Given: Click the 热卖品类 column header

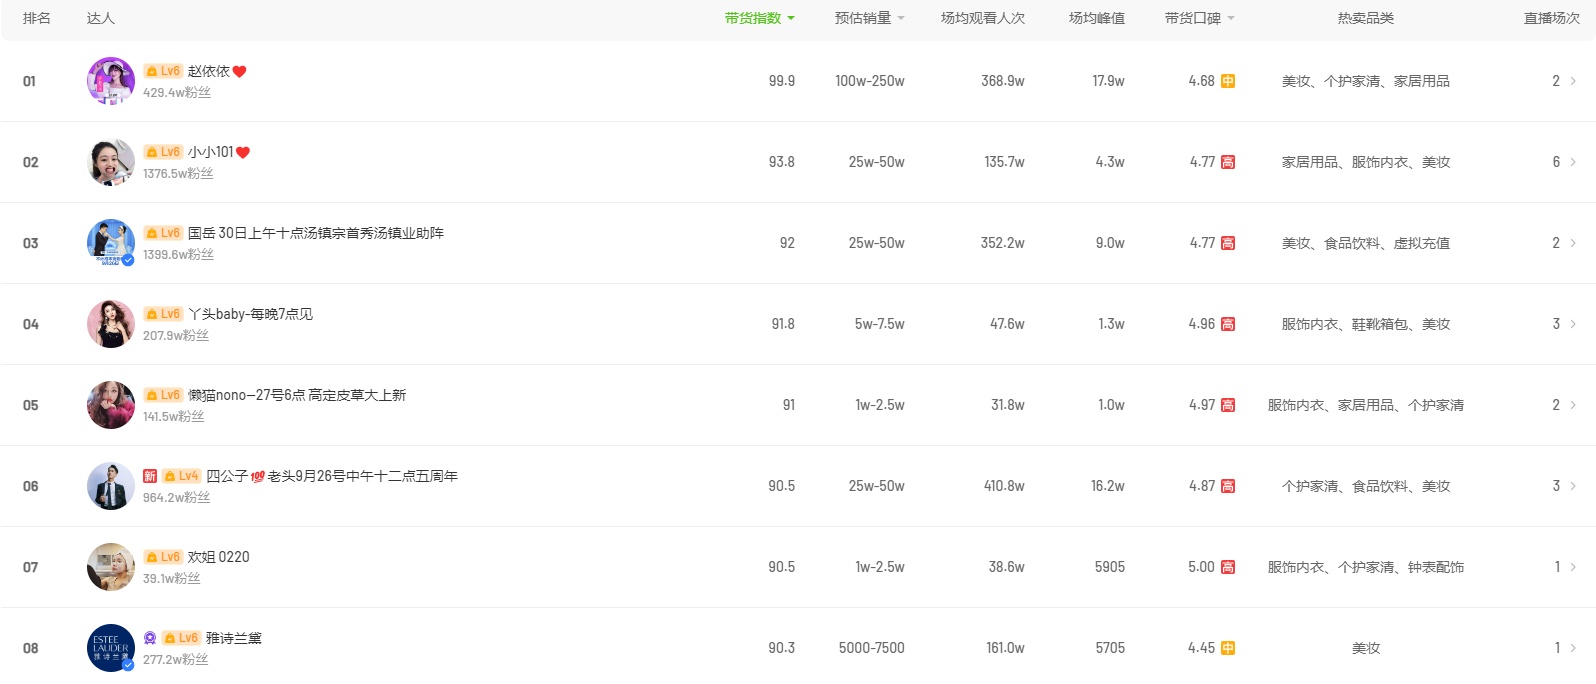Looking at the screenshot, I should tap(1365, 18).
